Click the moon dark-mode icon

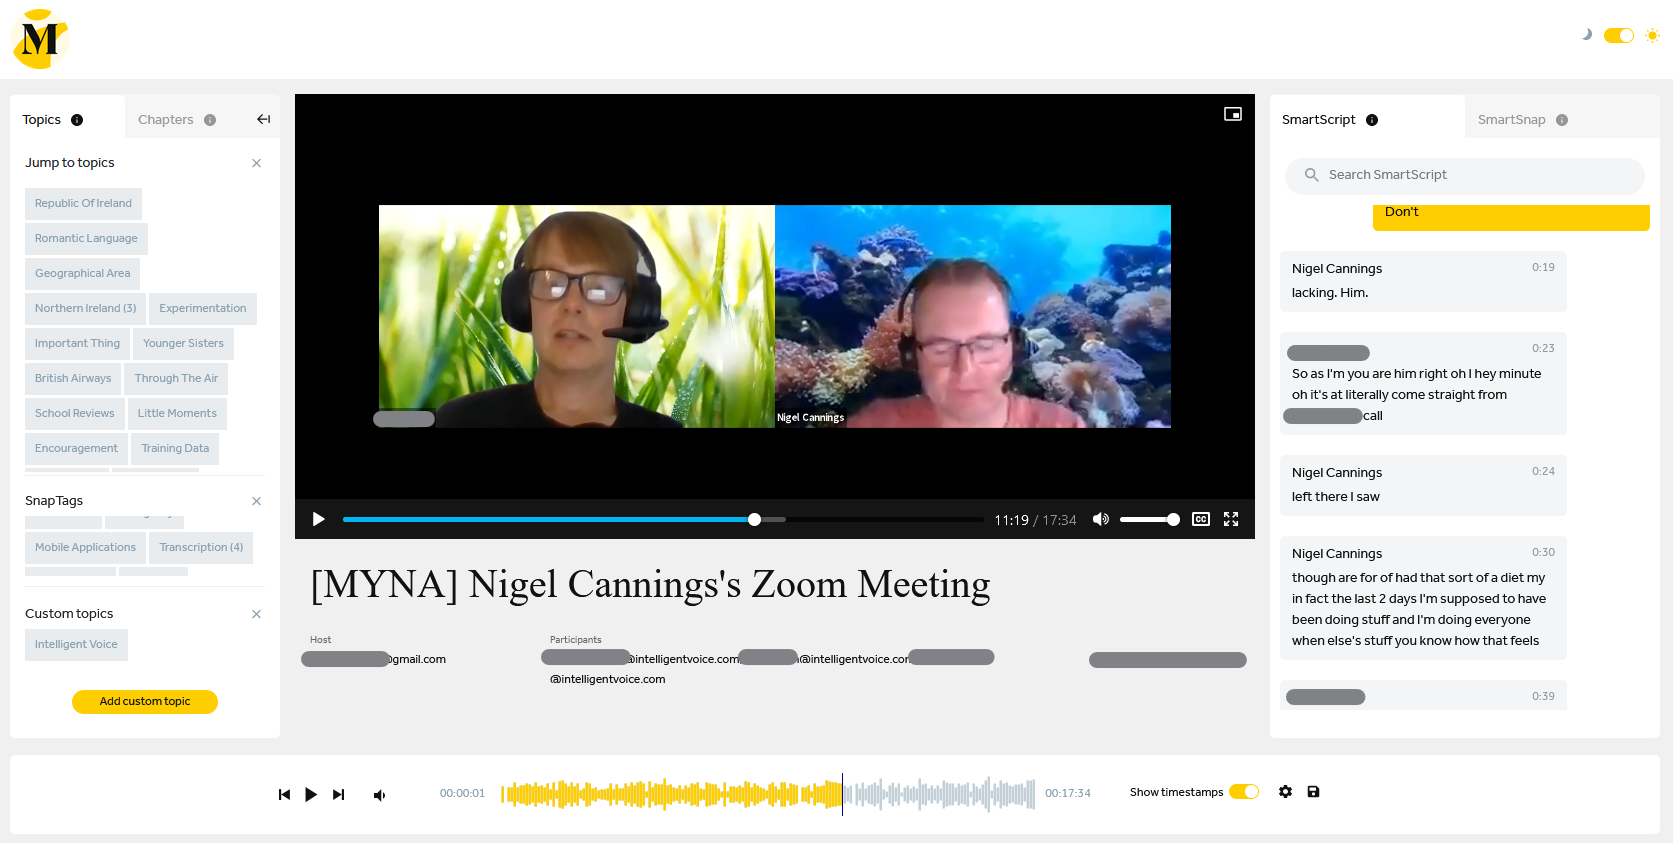pyautogui.click(x=1587, y=35)
